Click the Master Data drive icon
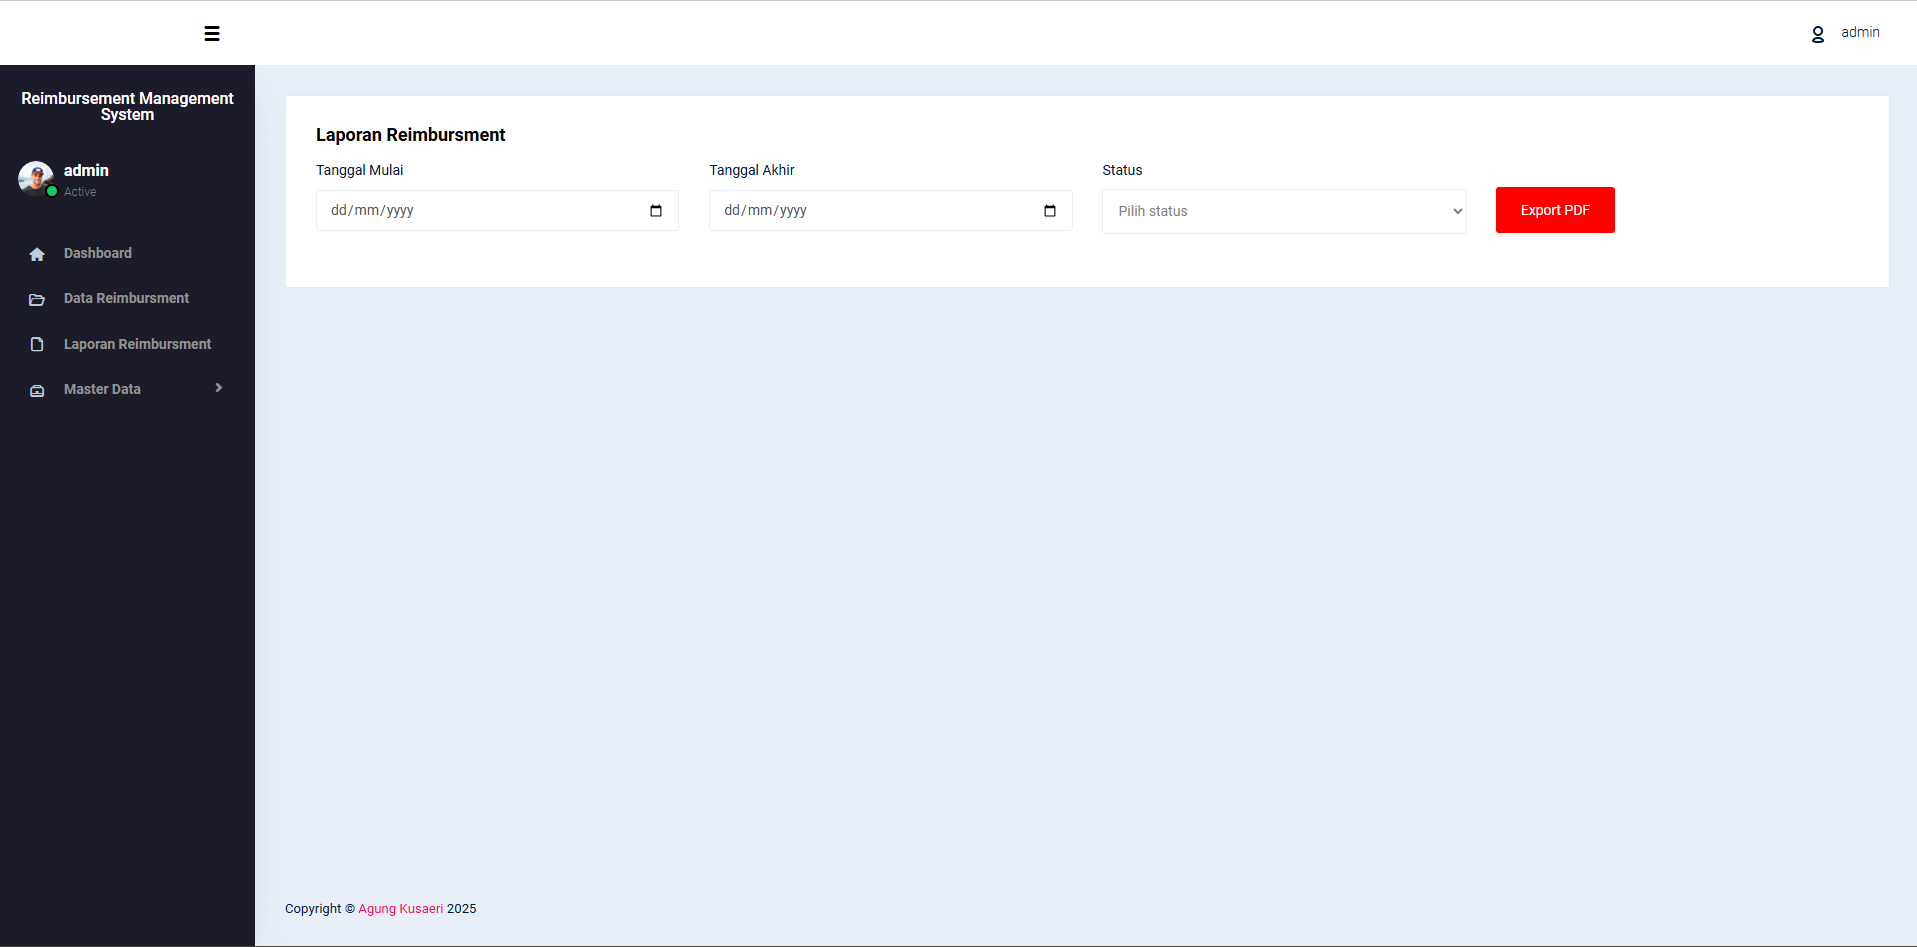The height and width of the screenshot is (947, 1917). [x=37, y=390]
